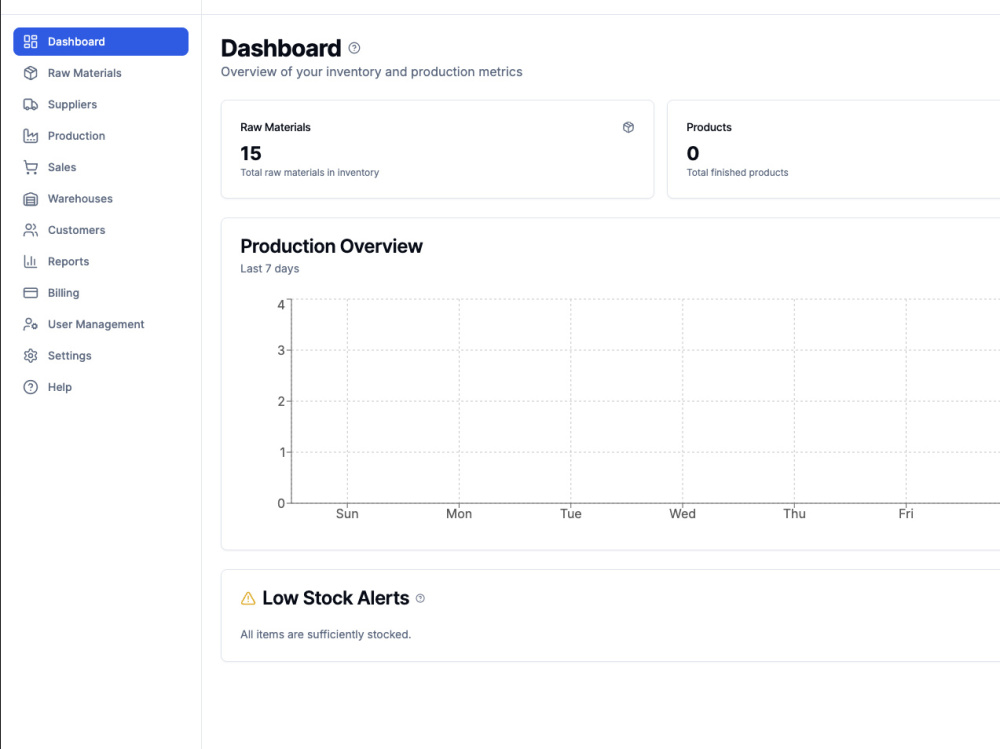Open Settings label in sidebar

pyautogui.click(x=70, y=355)
